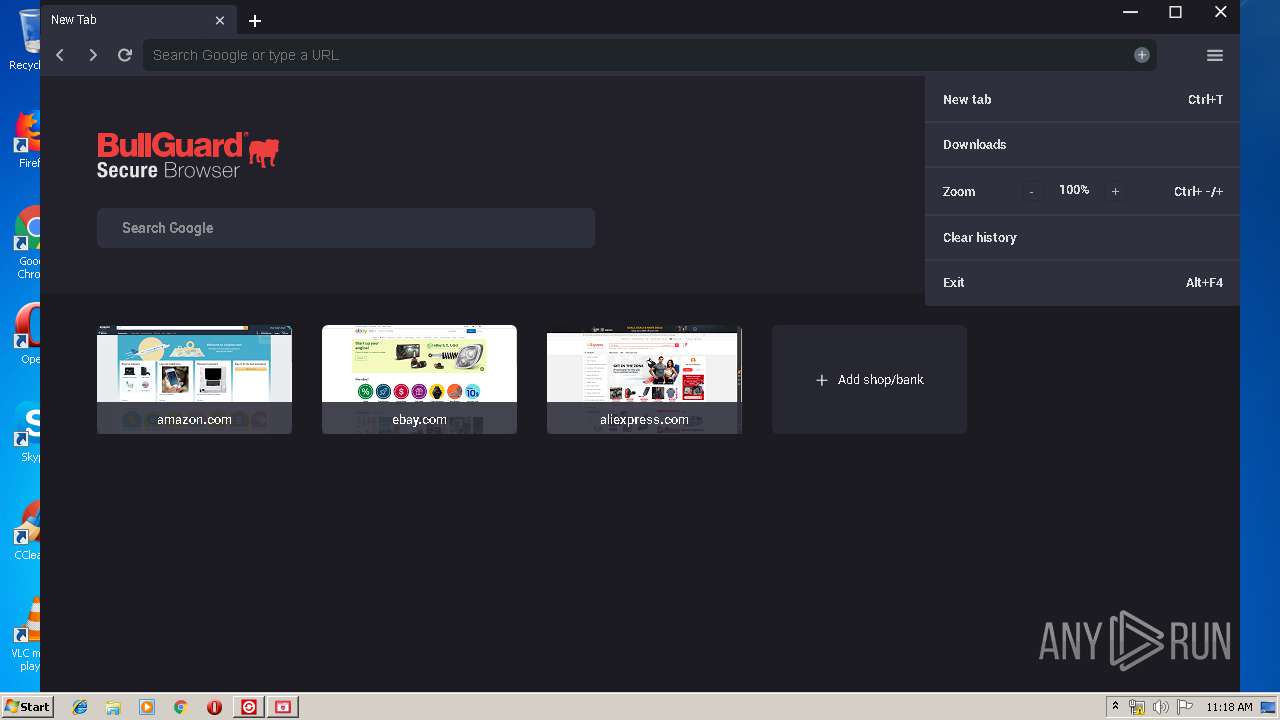This screenshot has height=720, width=1280.
Task: Launch Internet Explorer from the taskbar
Action: pyautogui.click(x=80, y=707)
